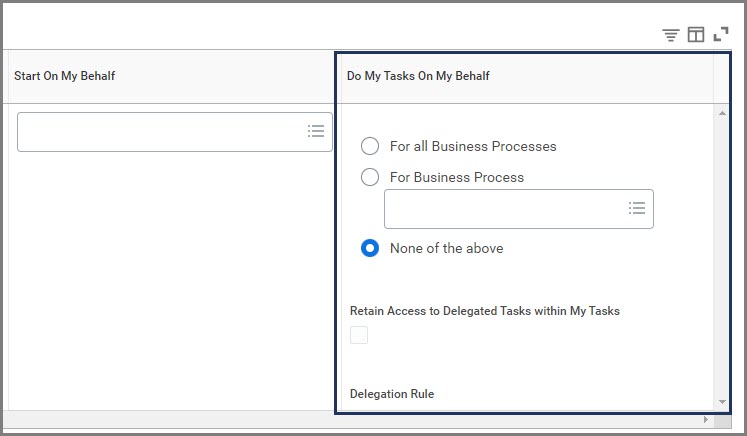Screen dimensions: 747x436
Task: Expand the grid to fullscreen mode
Action: (x=721, y=35)
